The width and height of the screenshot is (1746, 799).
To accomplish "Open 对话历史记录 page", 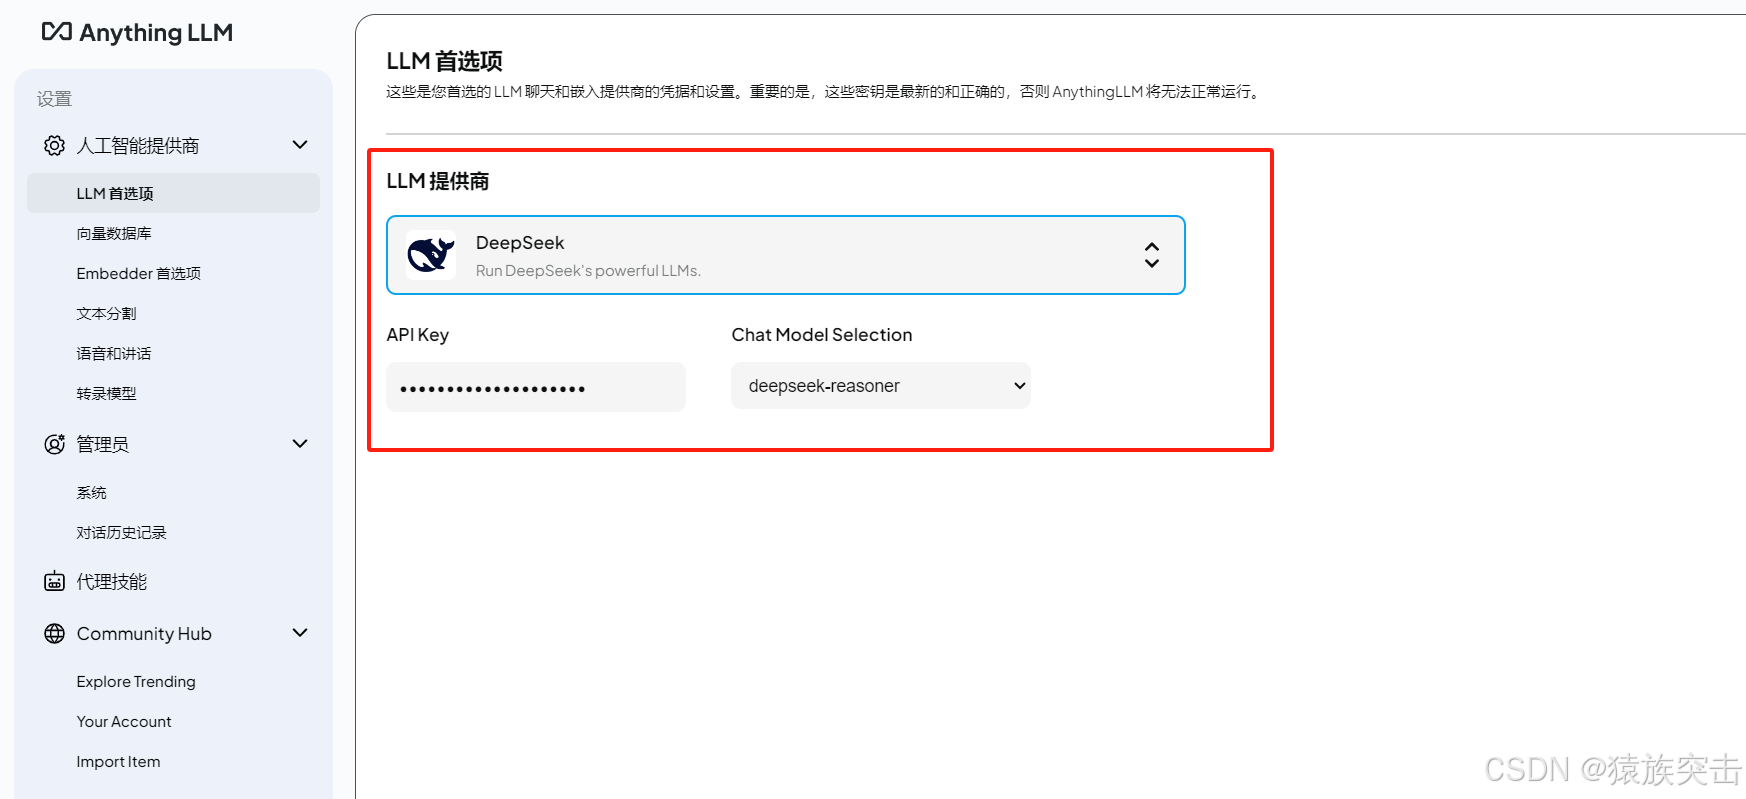I will [x=121, y=532].
